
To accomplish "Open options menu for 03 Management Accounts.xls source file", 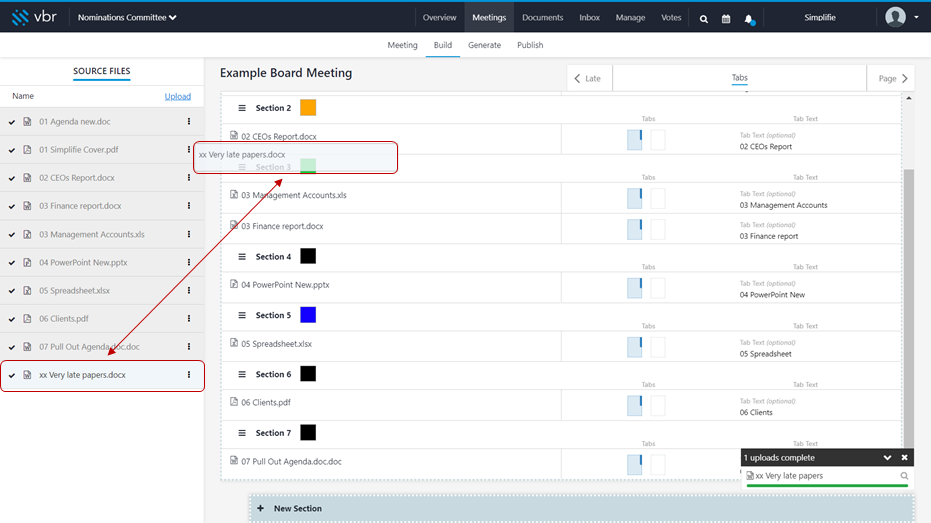I will (189, 234).
